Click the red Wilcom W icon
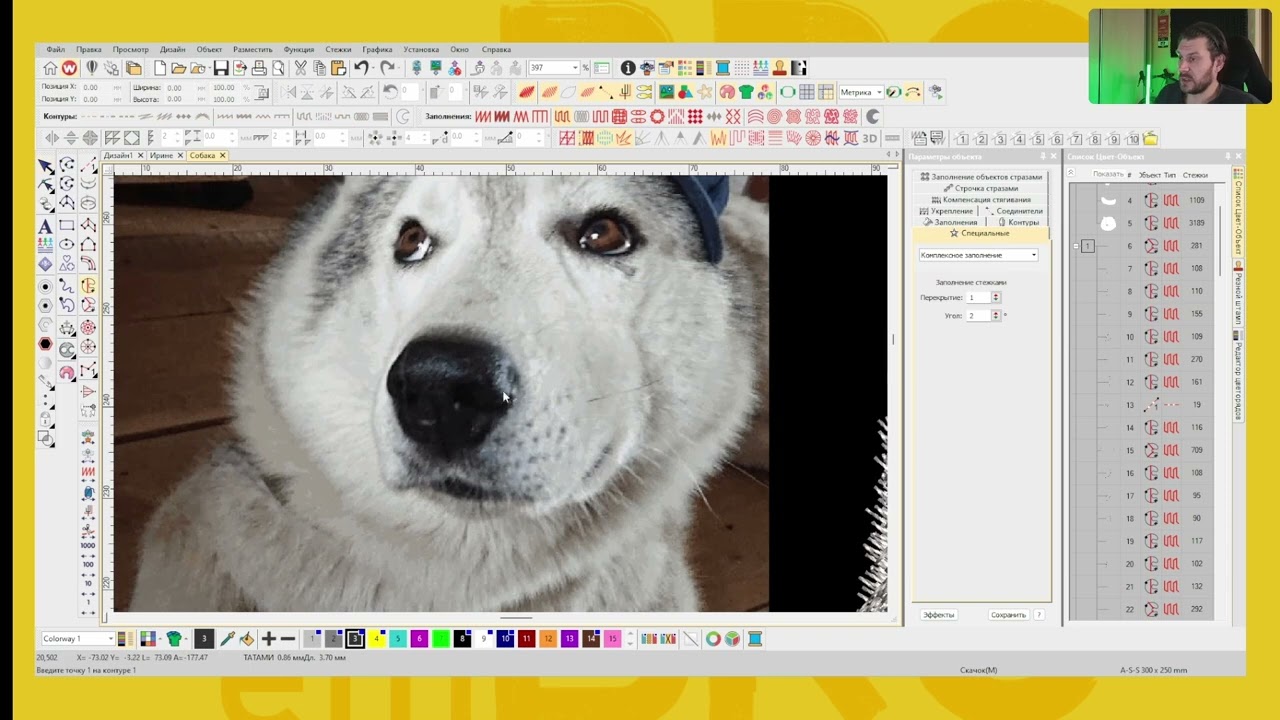 69,68
